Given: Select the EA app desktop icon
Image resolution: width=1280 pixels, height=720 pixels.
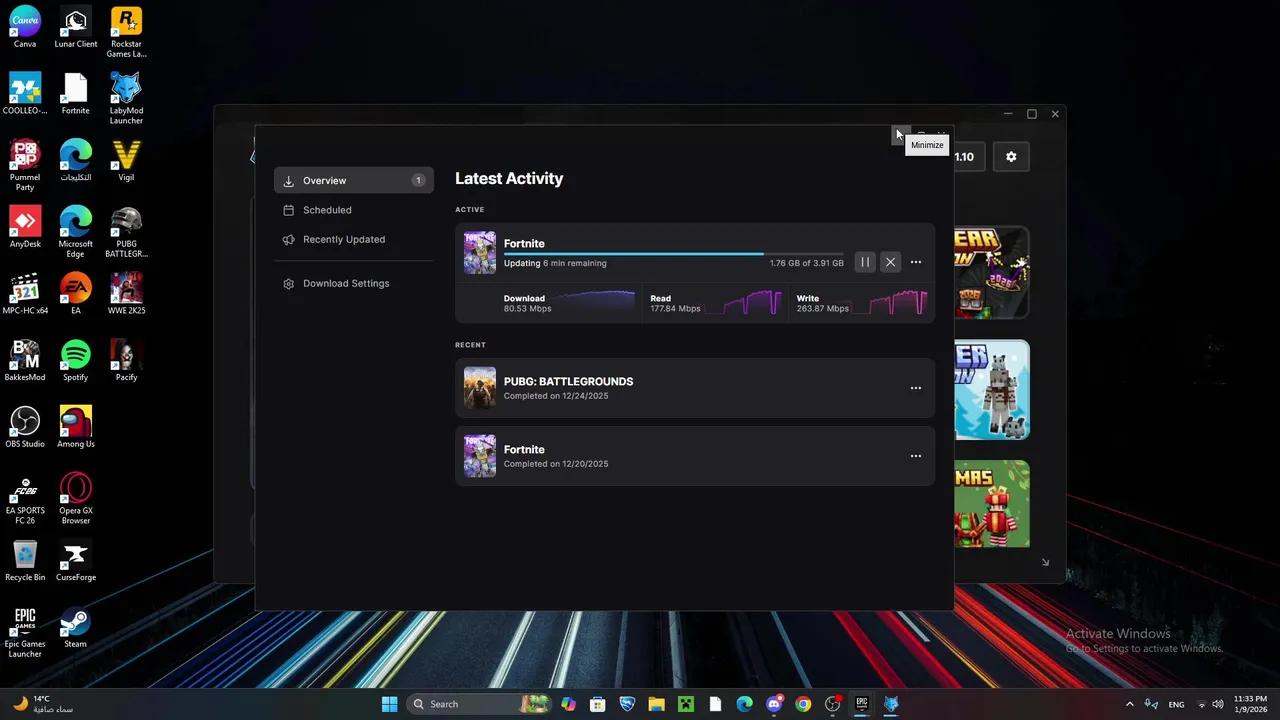Looking at the screenshot, I should pyautogui.click(x=76, y=293).
